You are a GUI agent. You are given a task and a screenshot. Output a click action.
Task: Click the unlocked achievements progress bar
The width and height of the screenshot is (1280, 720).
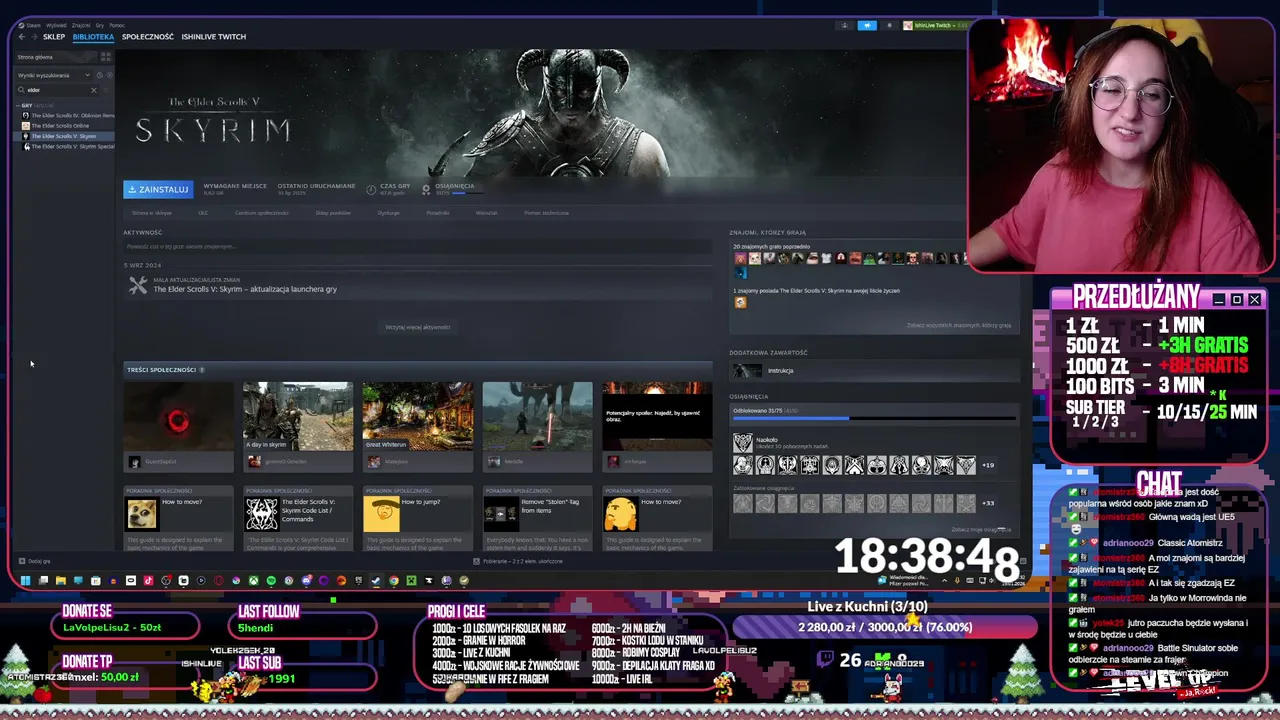coord(874,418)
